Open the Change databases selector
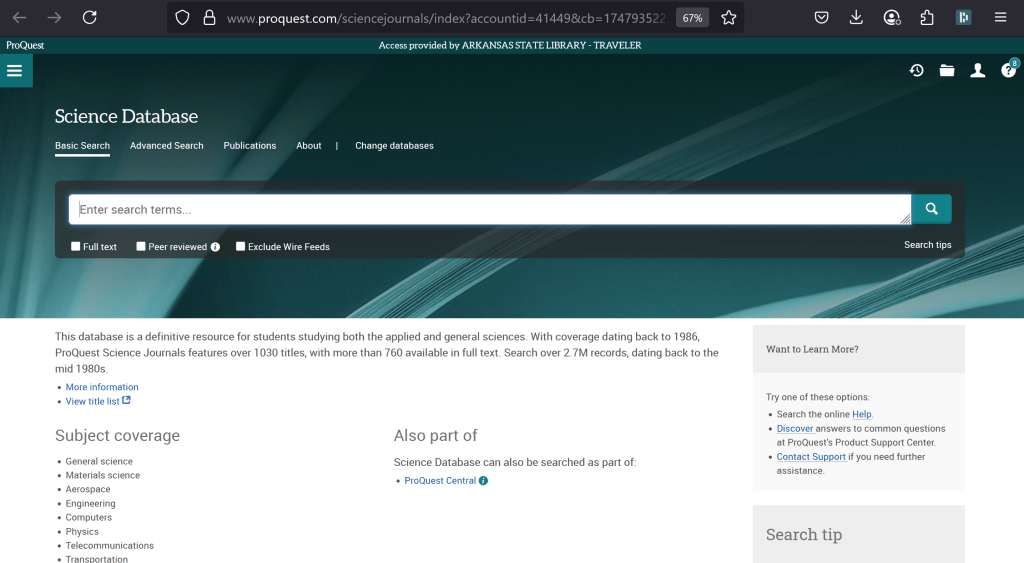The image size is (1024, 563). (394, 146)
